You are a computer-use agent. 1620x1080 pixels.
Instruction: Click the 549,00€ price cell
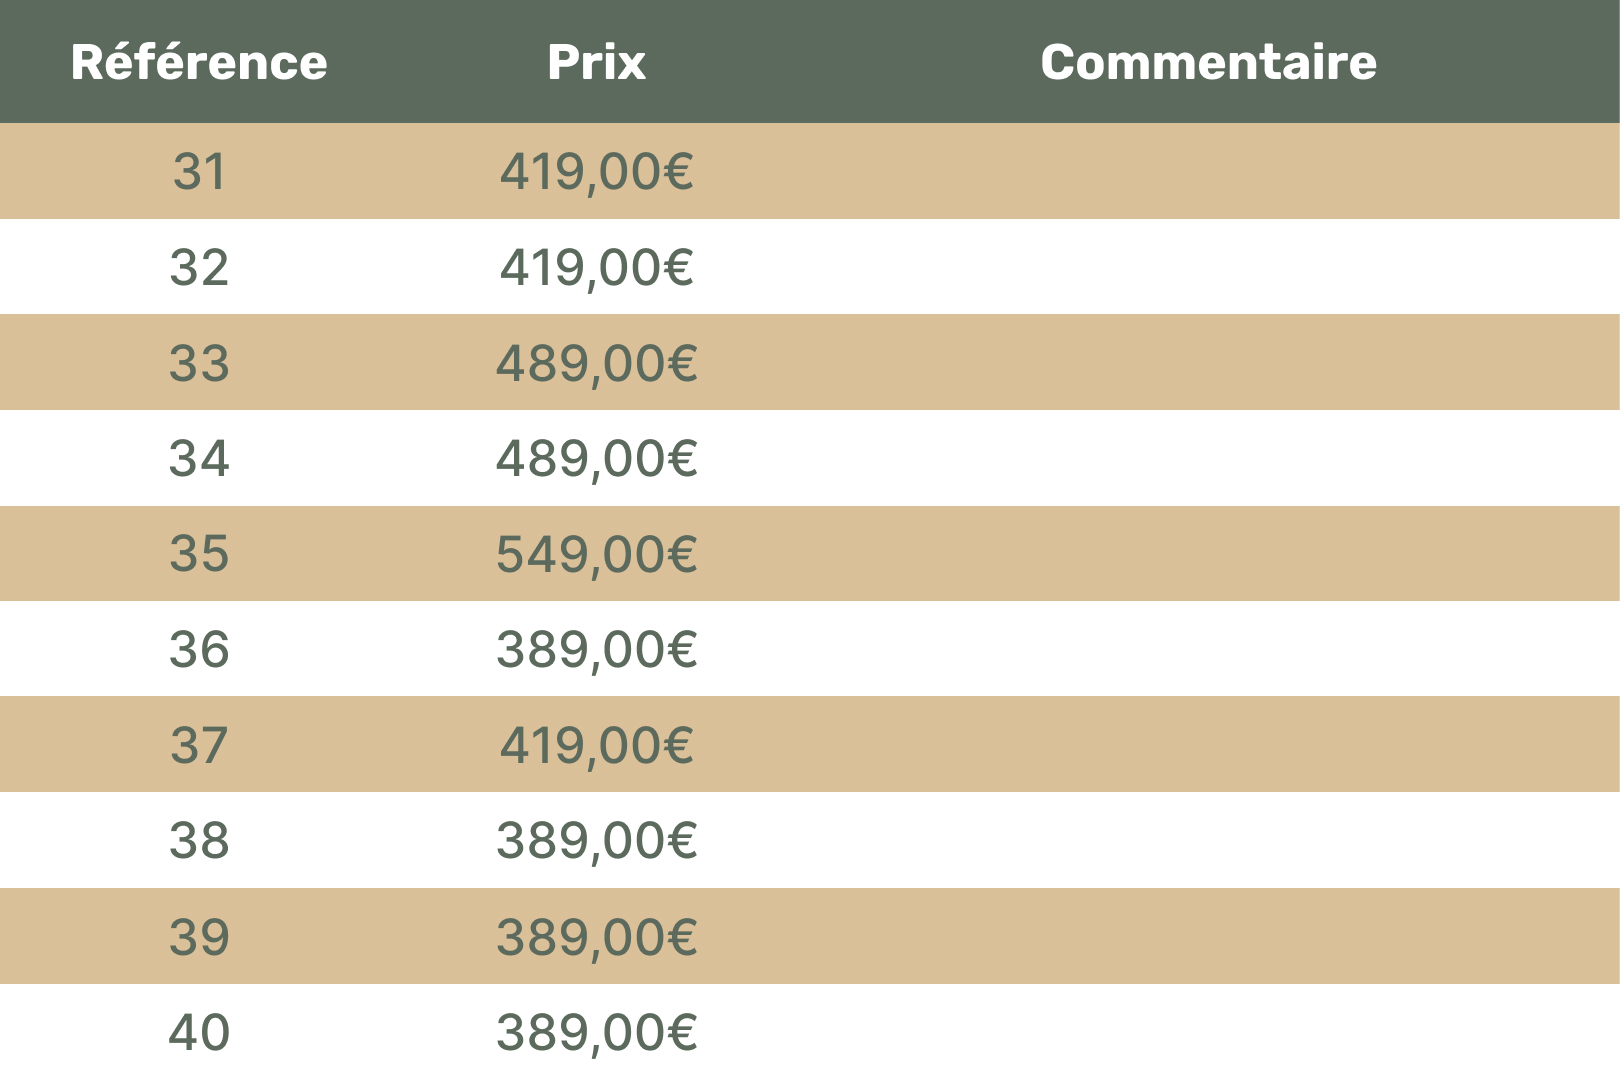click(x=596, y=553)
